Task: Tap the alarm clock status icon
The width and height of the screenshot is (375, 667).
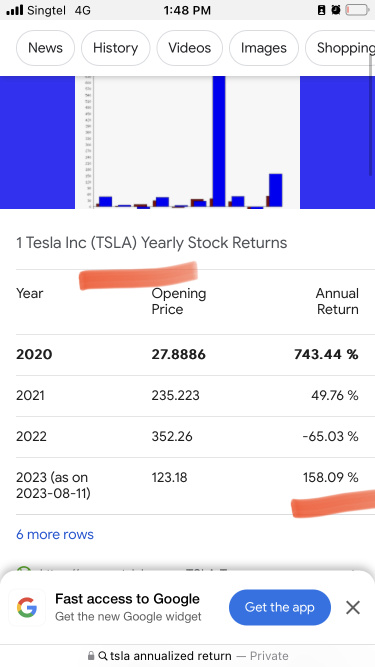Action: 336,10
